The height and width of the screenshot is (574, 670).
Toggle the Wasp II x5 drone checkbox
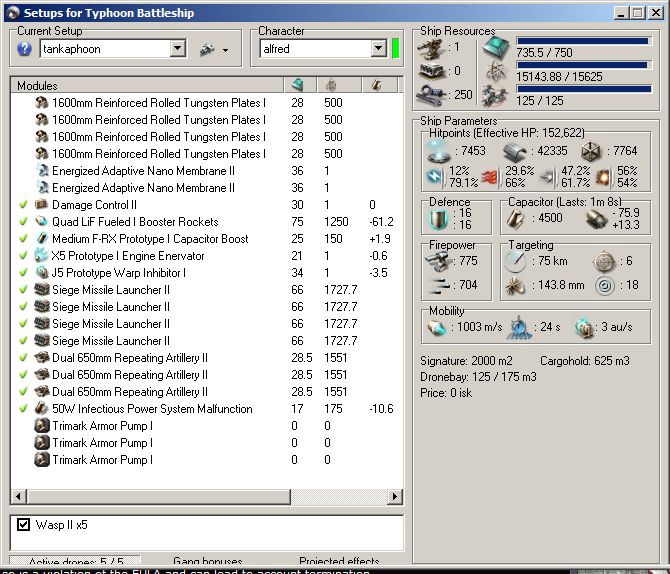click(x=24, y=524)
